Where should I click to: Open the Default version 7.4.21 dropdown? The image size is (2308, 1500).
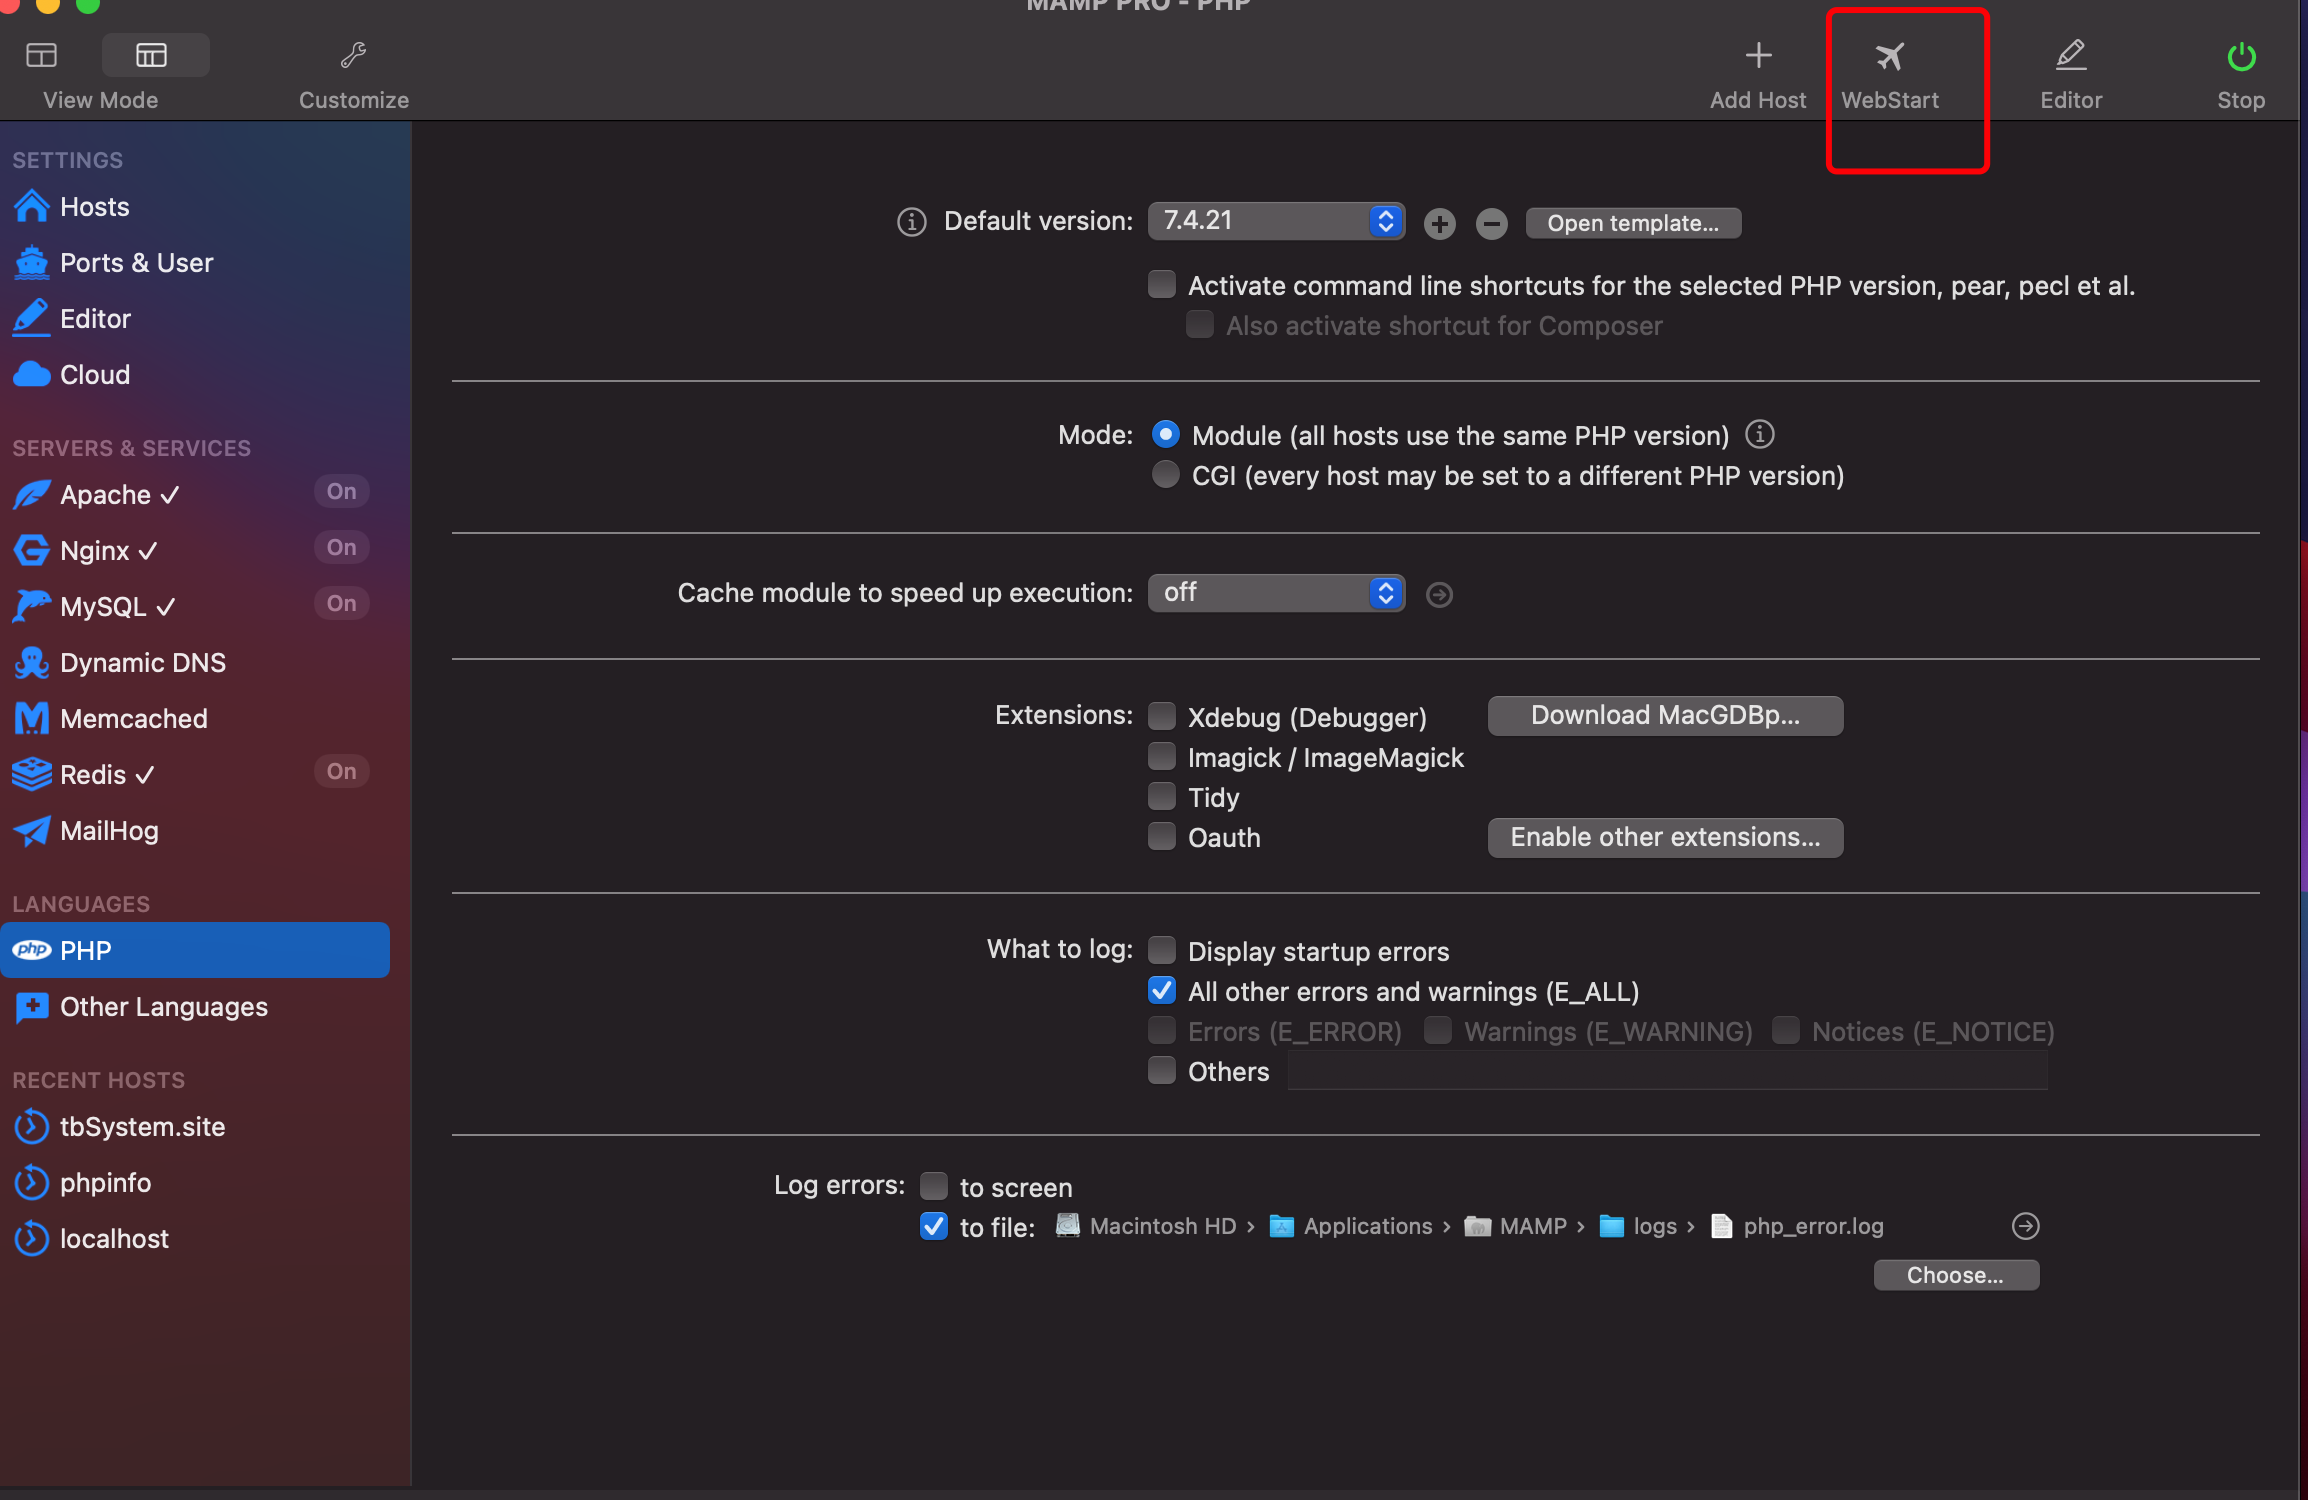pos(1275,221)
